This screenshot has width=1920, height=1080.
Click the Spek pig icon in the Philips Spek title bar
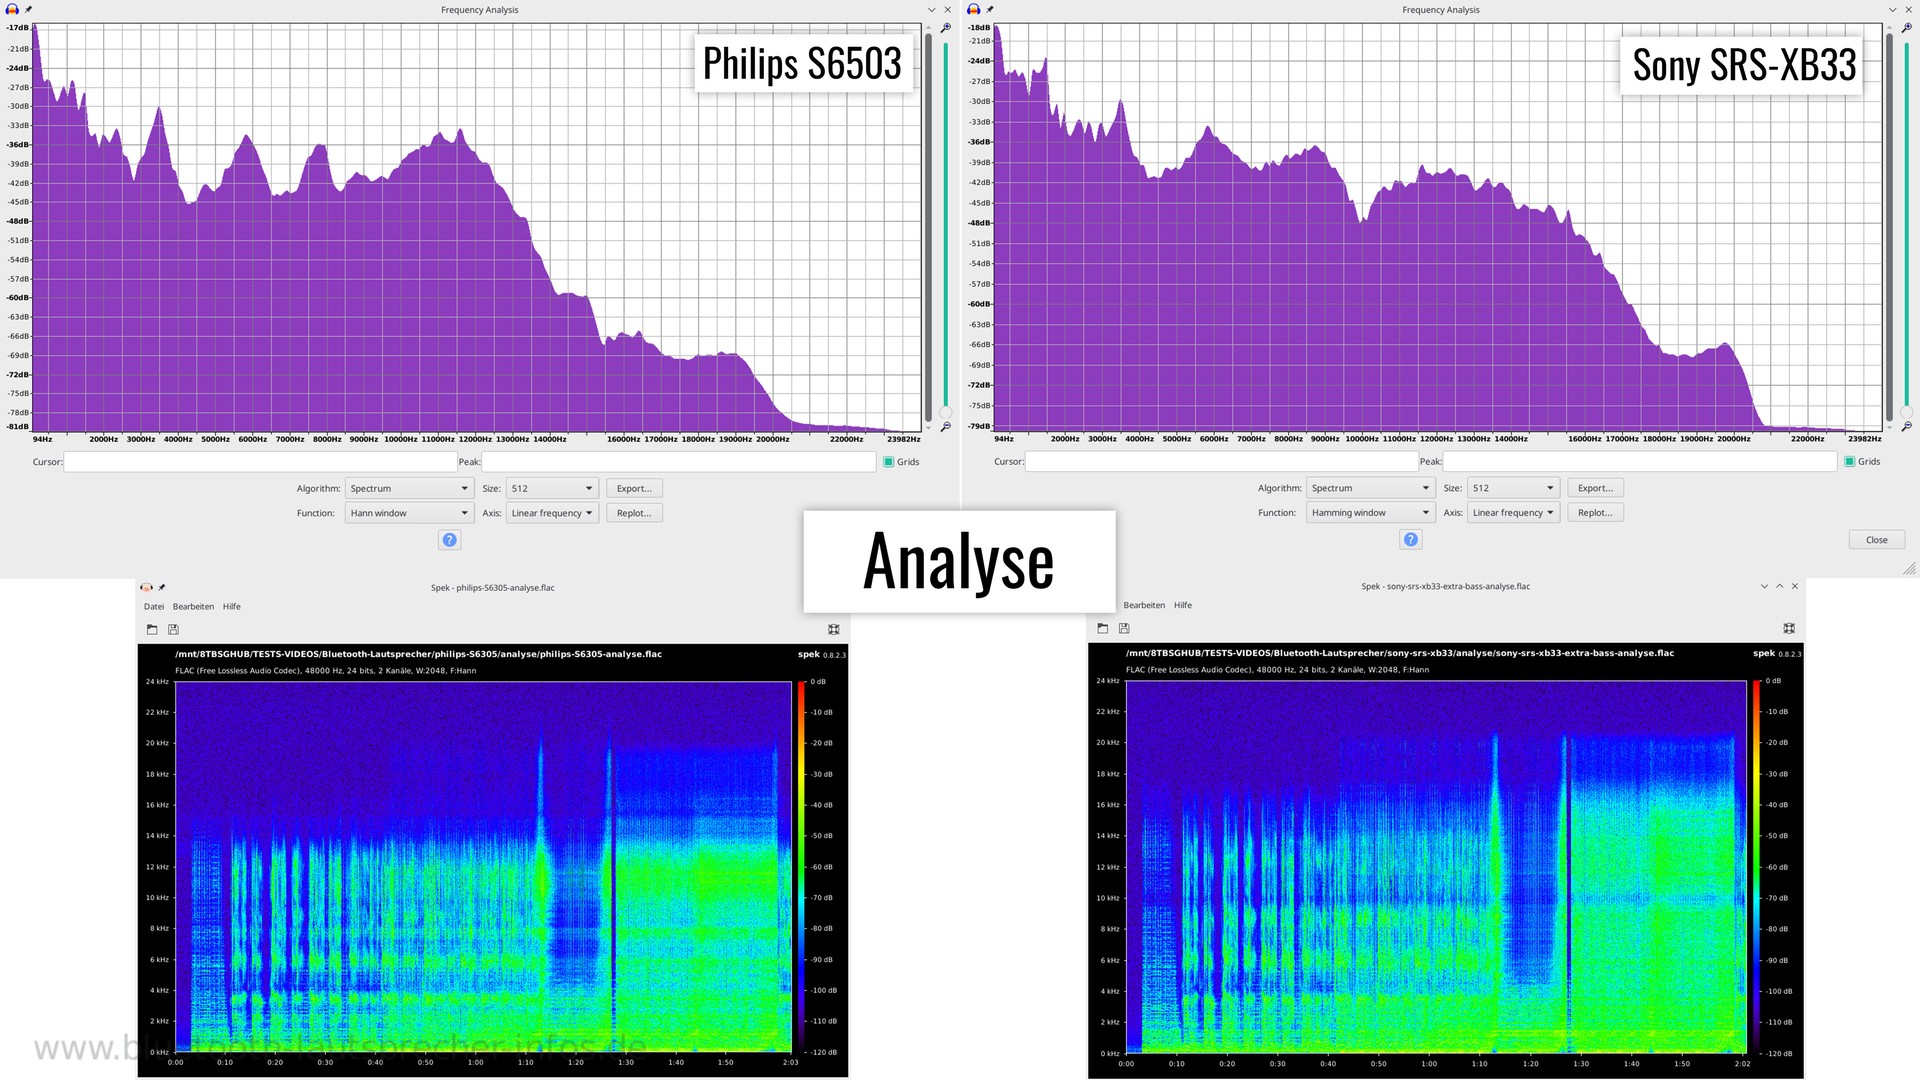point(146,587)
